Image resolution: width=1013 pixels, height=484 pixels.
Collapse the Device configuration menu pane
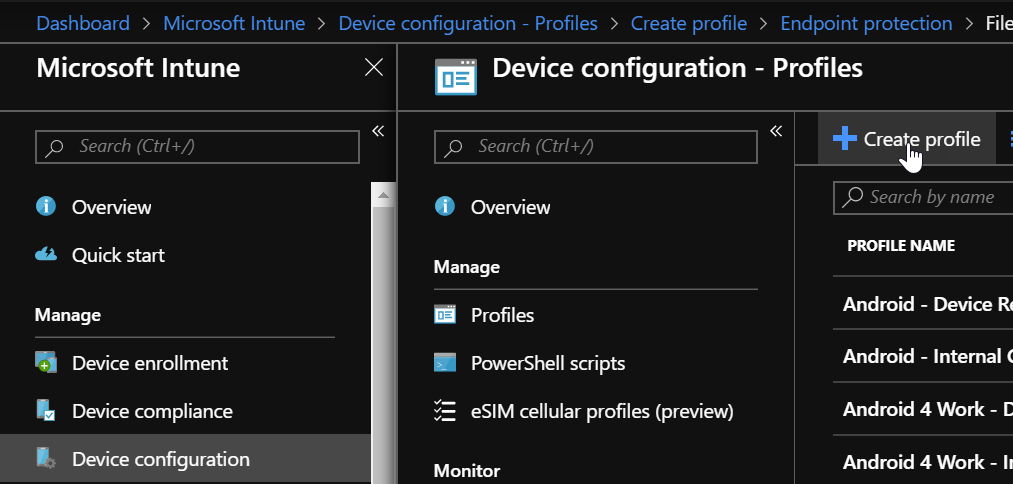[x=776, y=131]
